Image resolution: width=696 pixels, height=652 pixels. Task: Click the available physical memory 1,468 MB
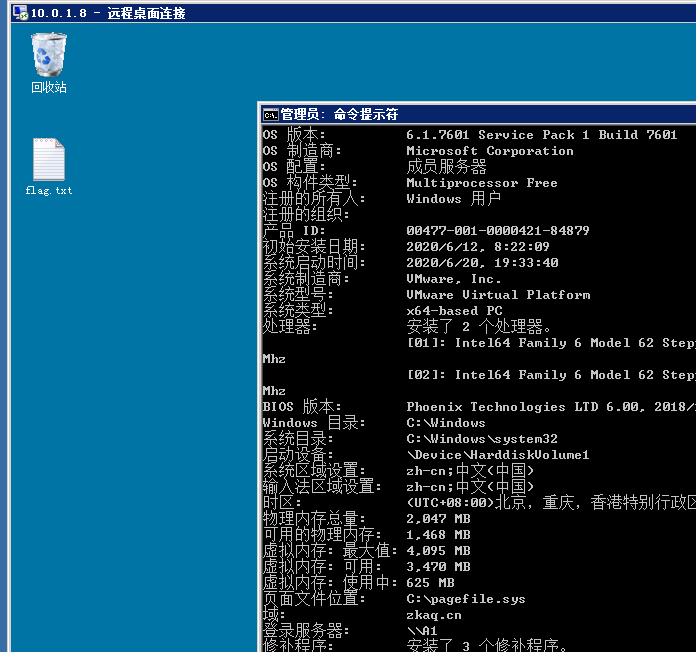pyautogui.click(x=438, y=534)
